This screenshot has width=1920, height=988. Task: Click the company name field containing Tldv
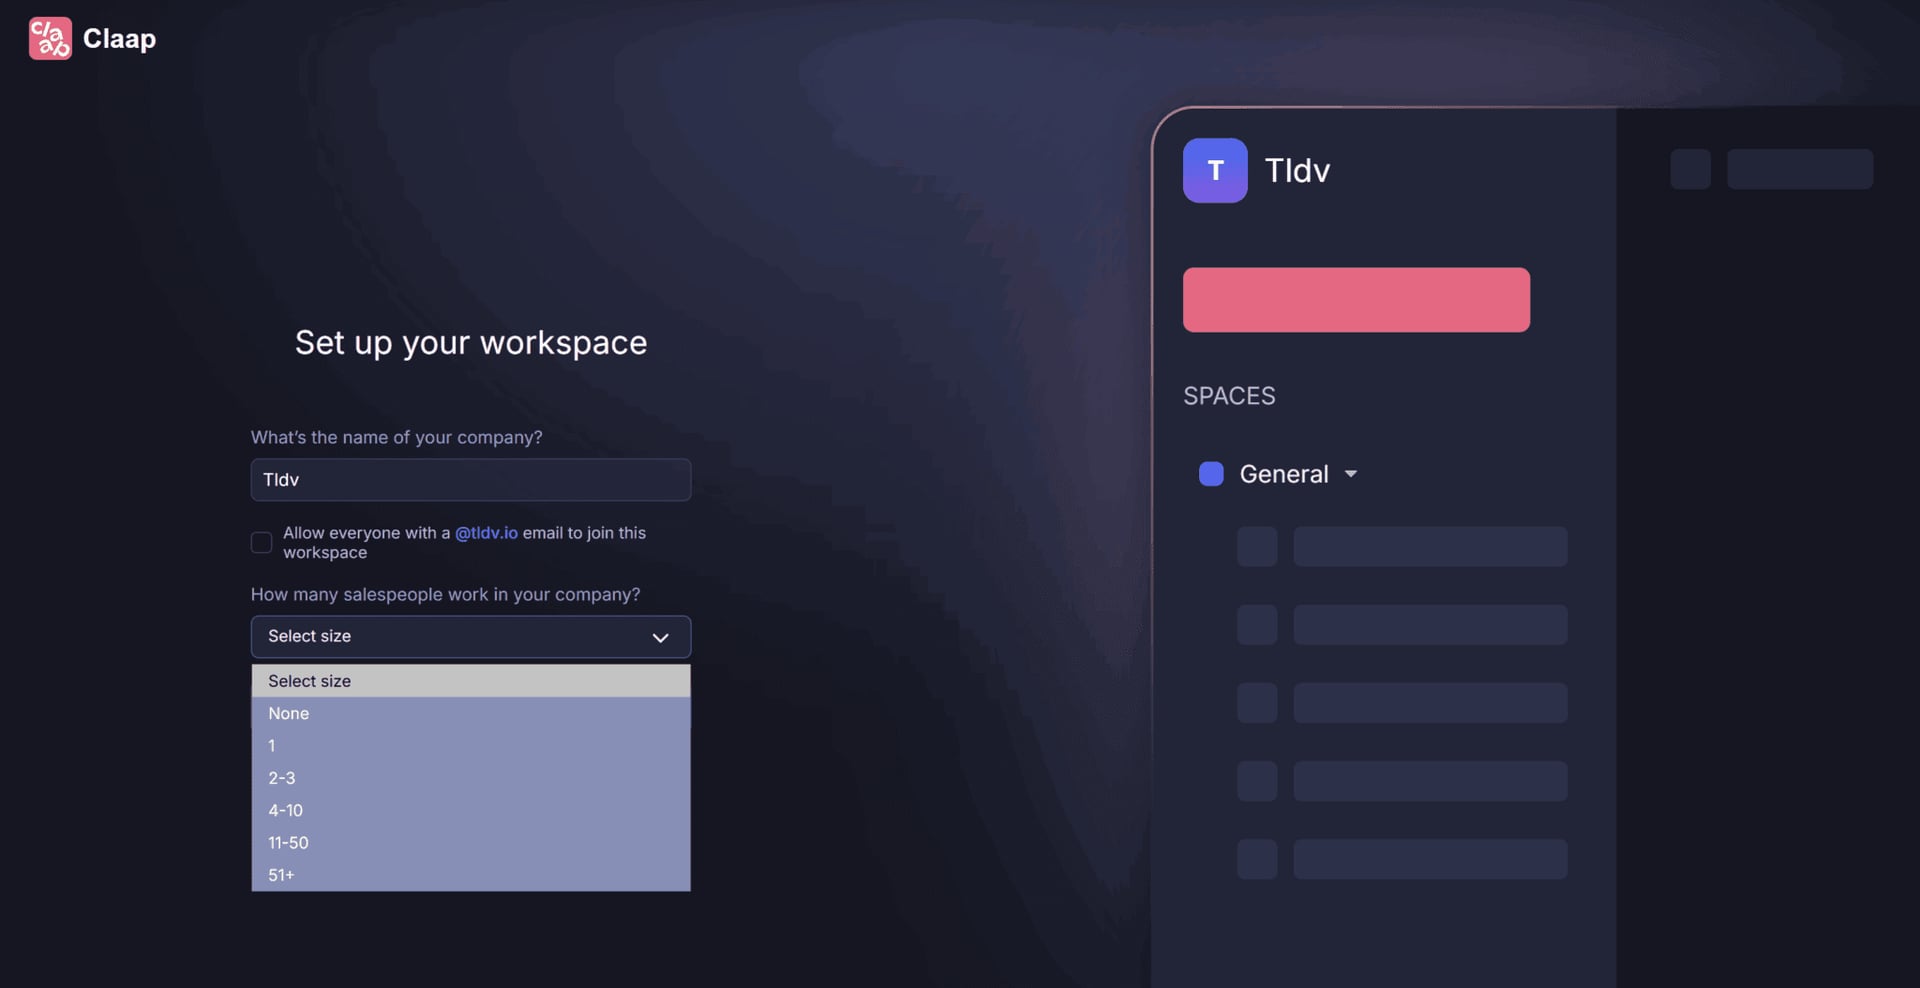[x=471, y=480]
